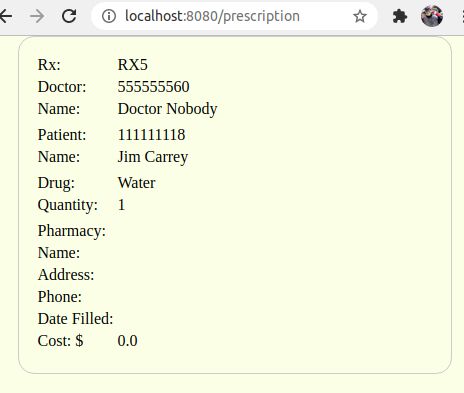Click the Address: label
The width and height of the screenshot is (464, 393).
[66, 275]
